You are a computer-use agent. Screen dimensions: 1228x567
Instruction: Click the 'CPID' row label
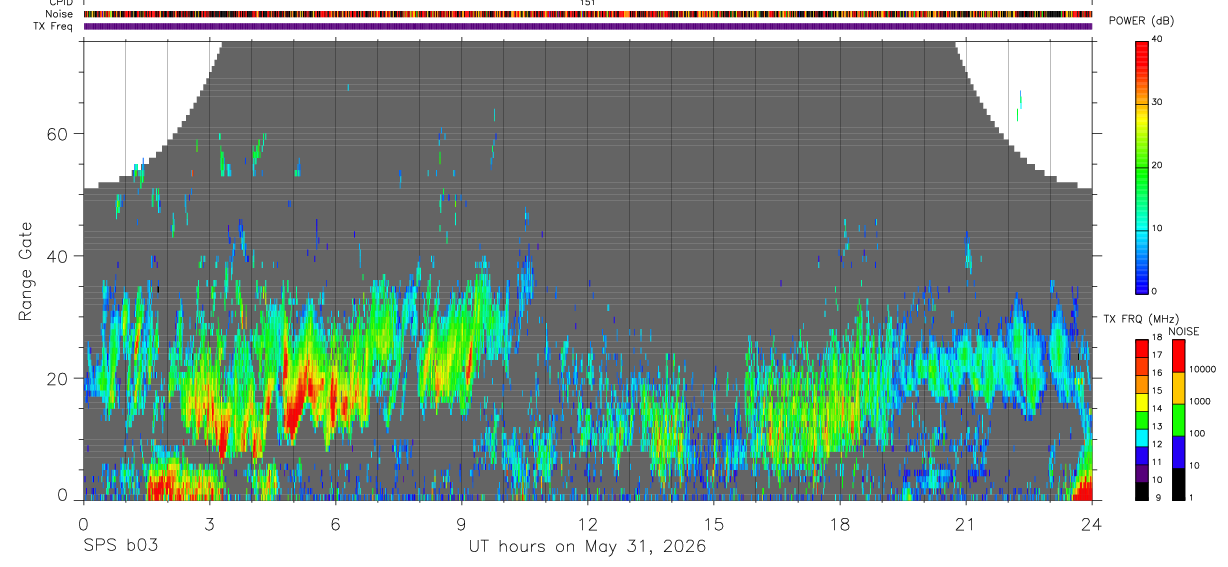click(59, 3)
